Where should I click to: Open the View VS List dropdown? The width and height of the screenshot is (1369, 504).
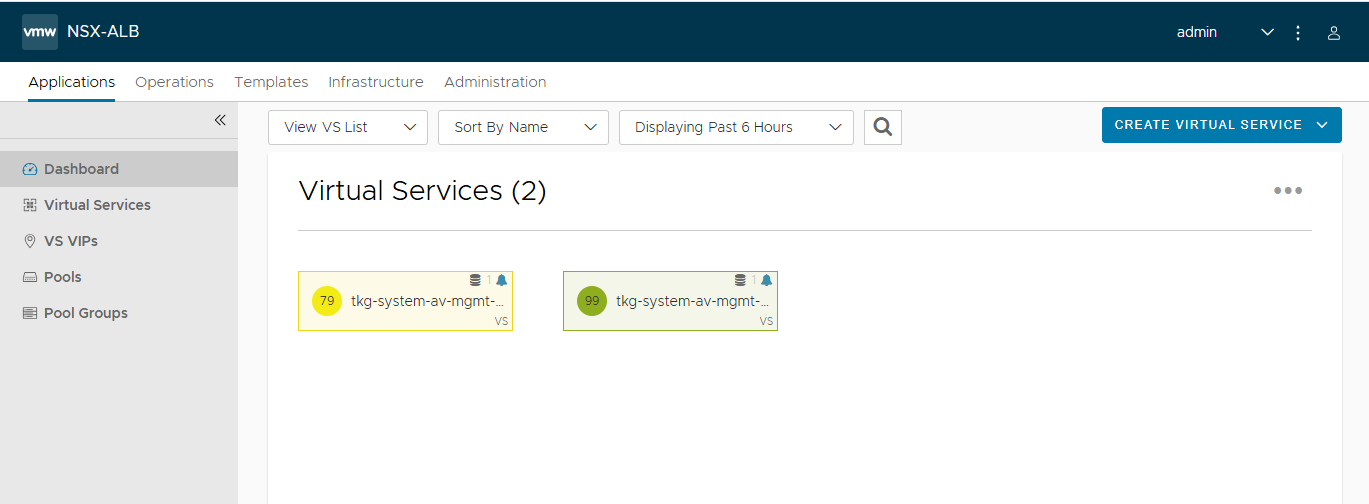pyautogui.click(x=348, y=127)
